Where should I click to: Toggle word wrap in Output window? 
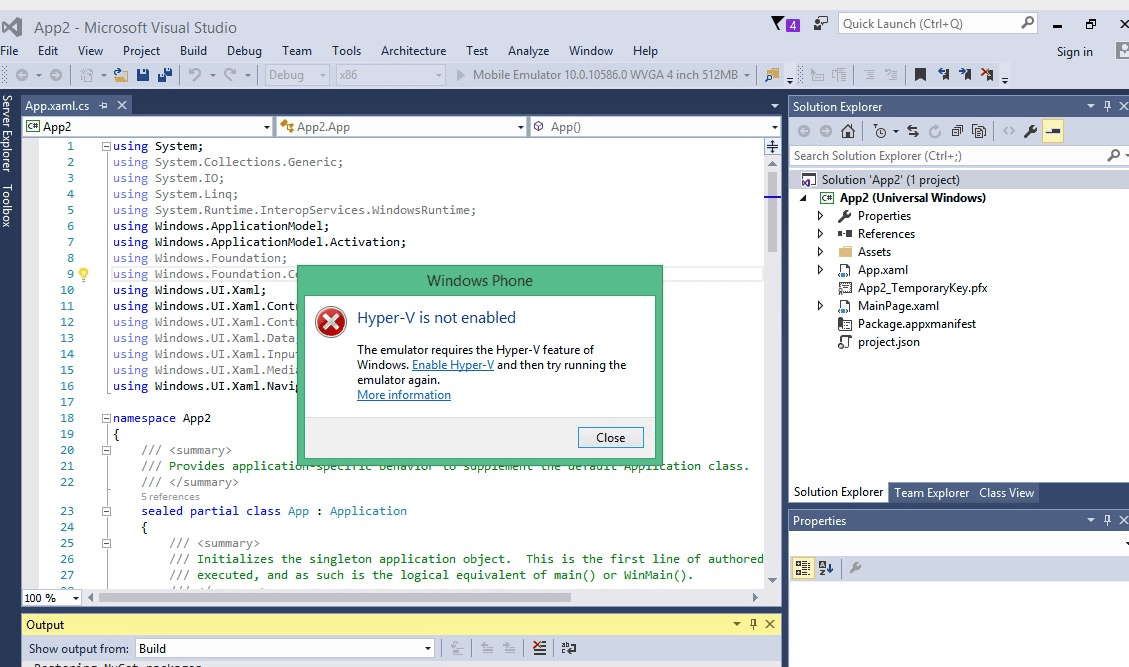point(568,649)
